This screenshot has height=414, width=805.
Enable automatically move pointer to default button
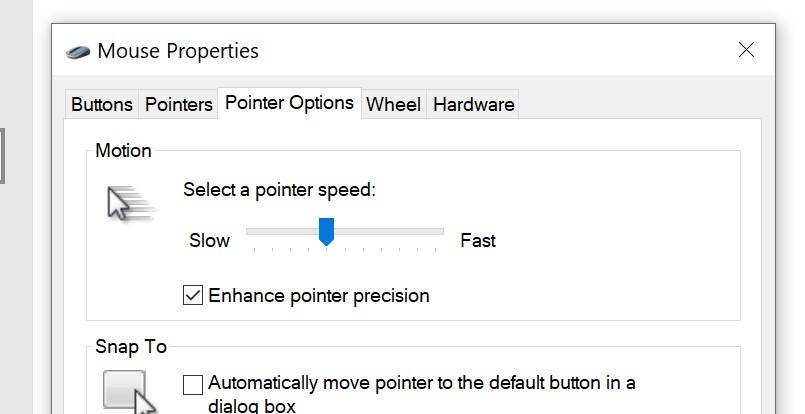pos(193,383)
